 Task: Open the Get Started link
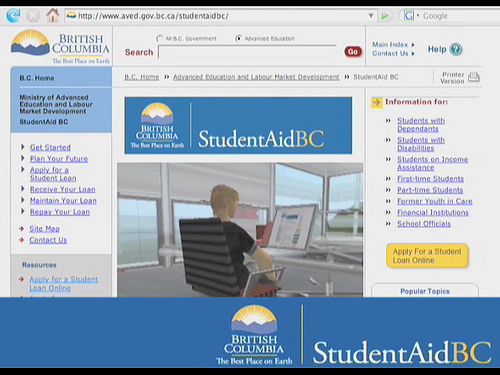(x=50, y=147)
